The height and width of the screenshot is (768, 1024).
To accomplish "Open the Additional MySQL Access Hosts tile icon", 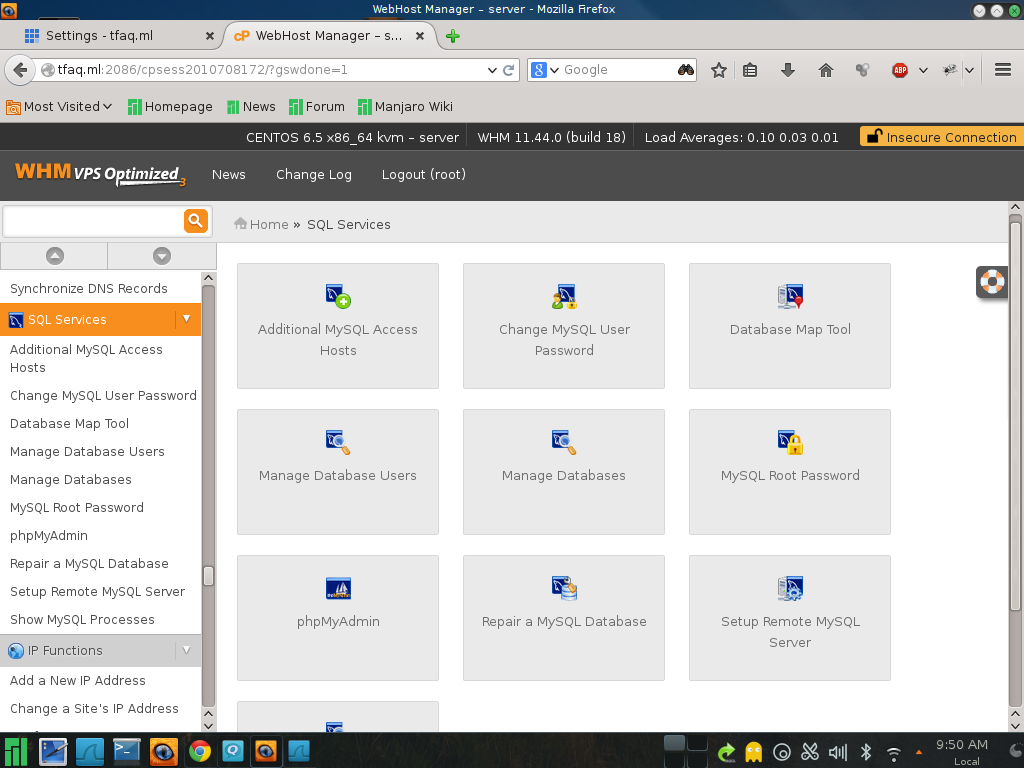I will click(338, 296).
